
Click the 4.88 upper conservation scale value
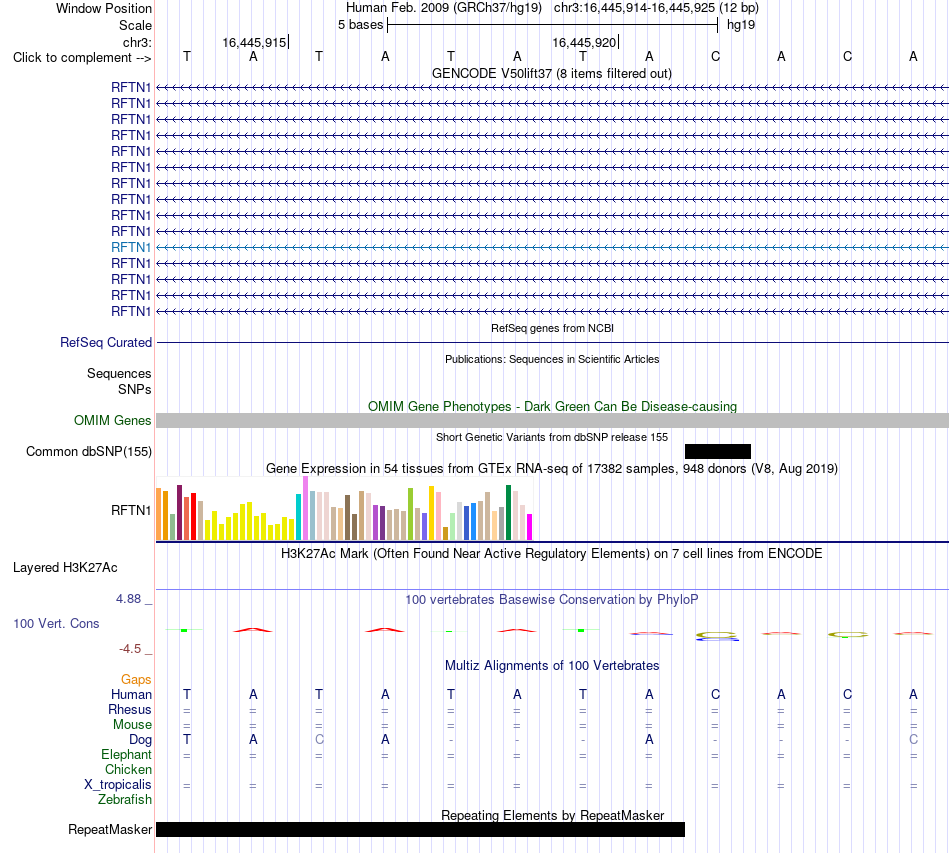coord(128,599)
